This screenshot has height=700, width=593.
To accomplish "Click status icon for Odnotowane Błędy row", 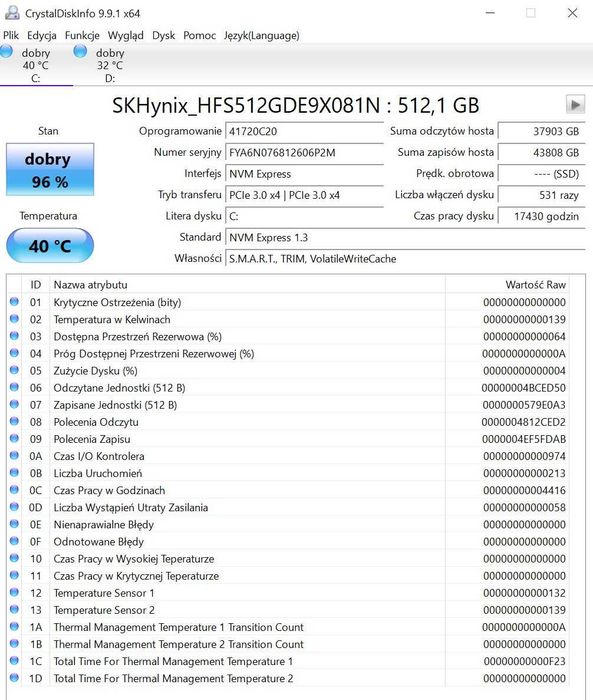I will click(x=14, y=541).
